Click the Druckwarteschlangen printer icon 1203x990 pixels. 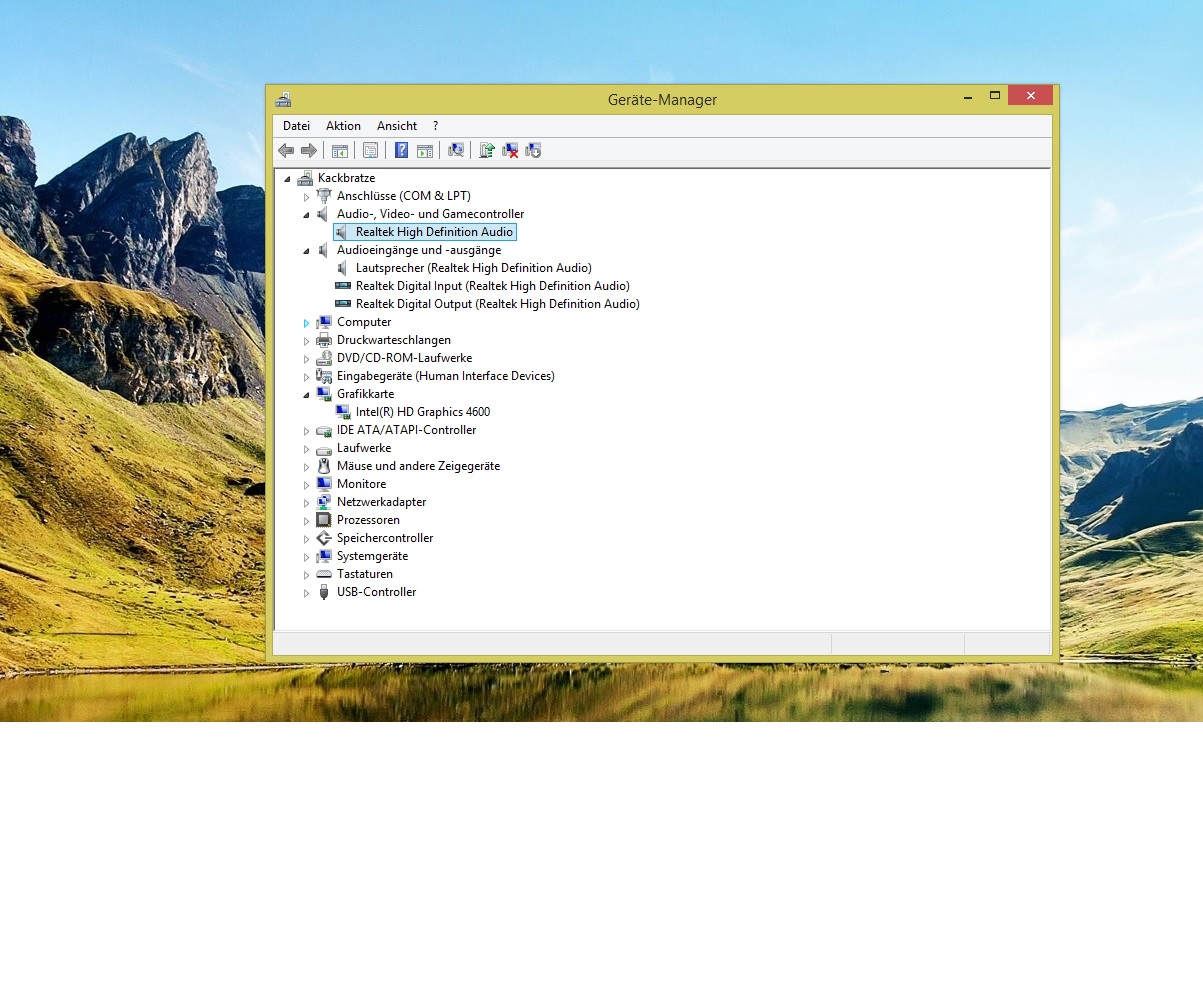click(324, 340)
